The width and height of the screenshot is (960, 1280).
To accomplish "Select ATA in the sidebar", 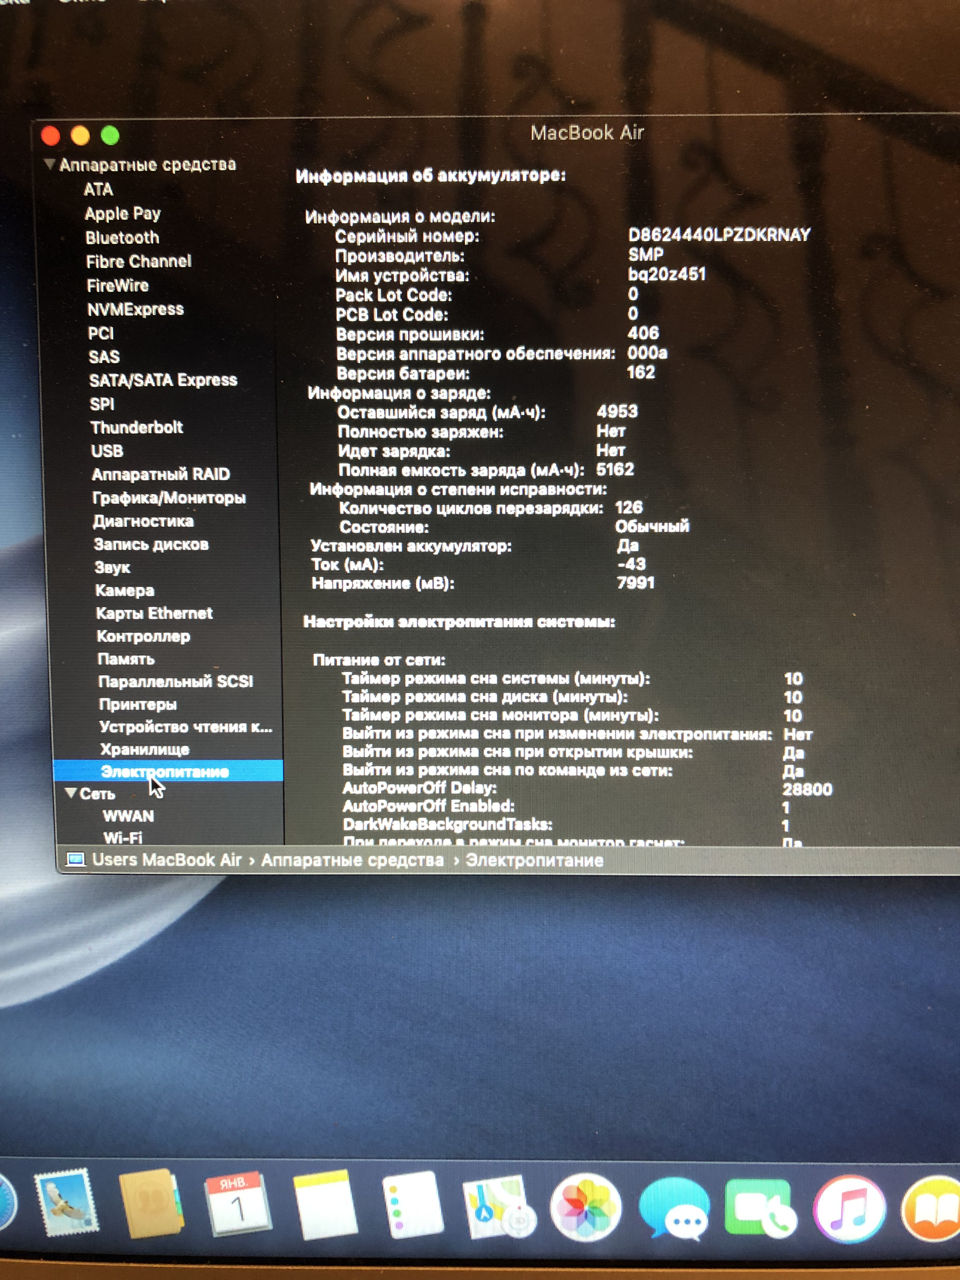I will tap(98, 189).
